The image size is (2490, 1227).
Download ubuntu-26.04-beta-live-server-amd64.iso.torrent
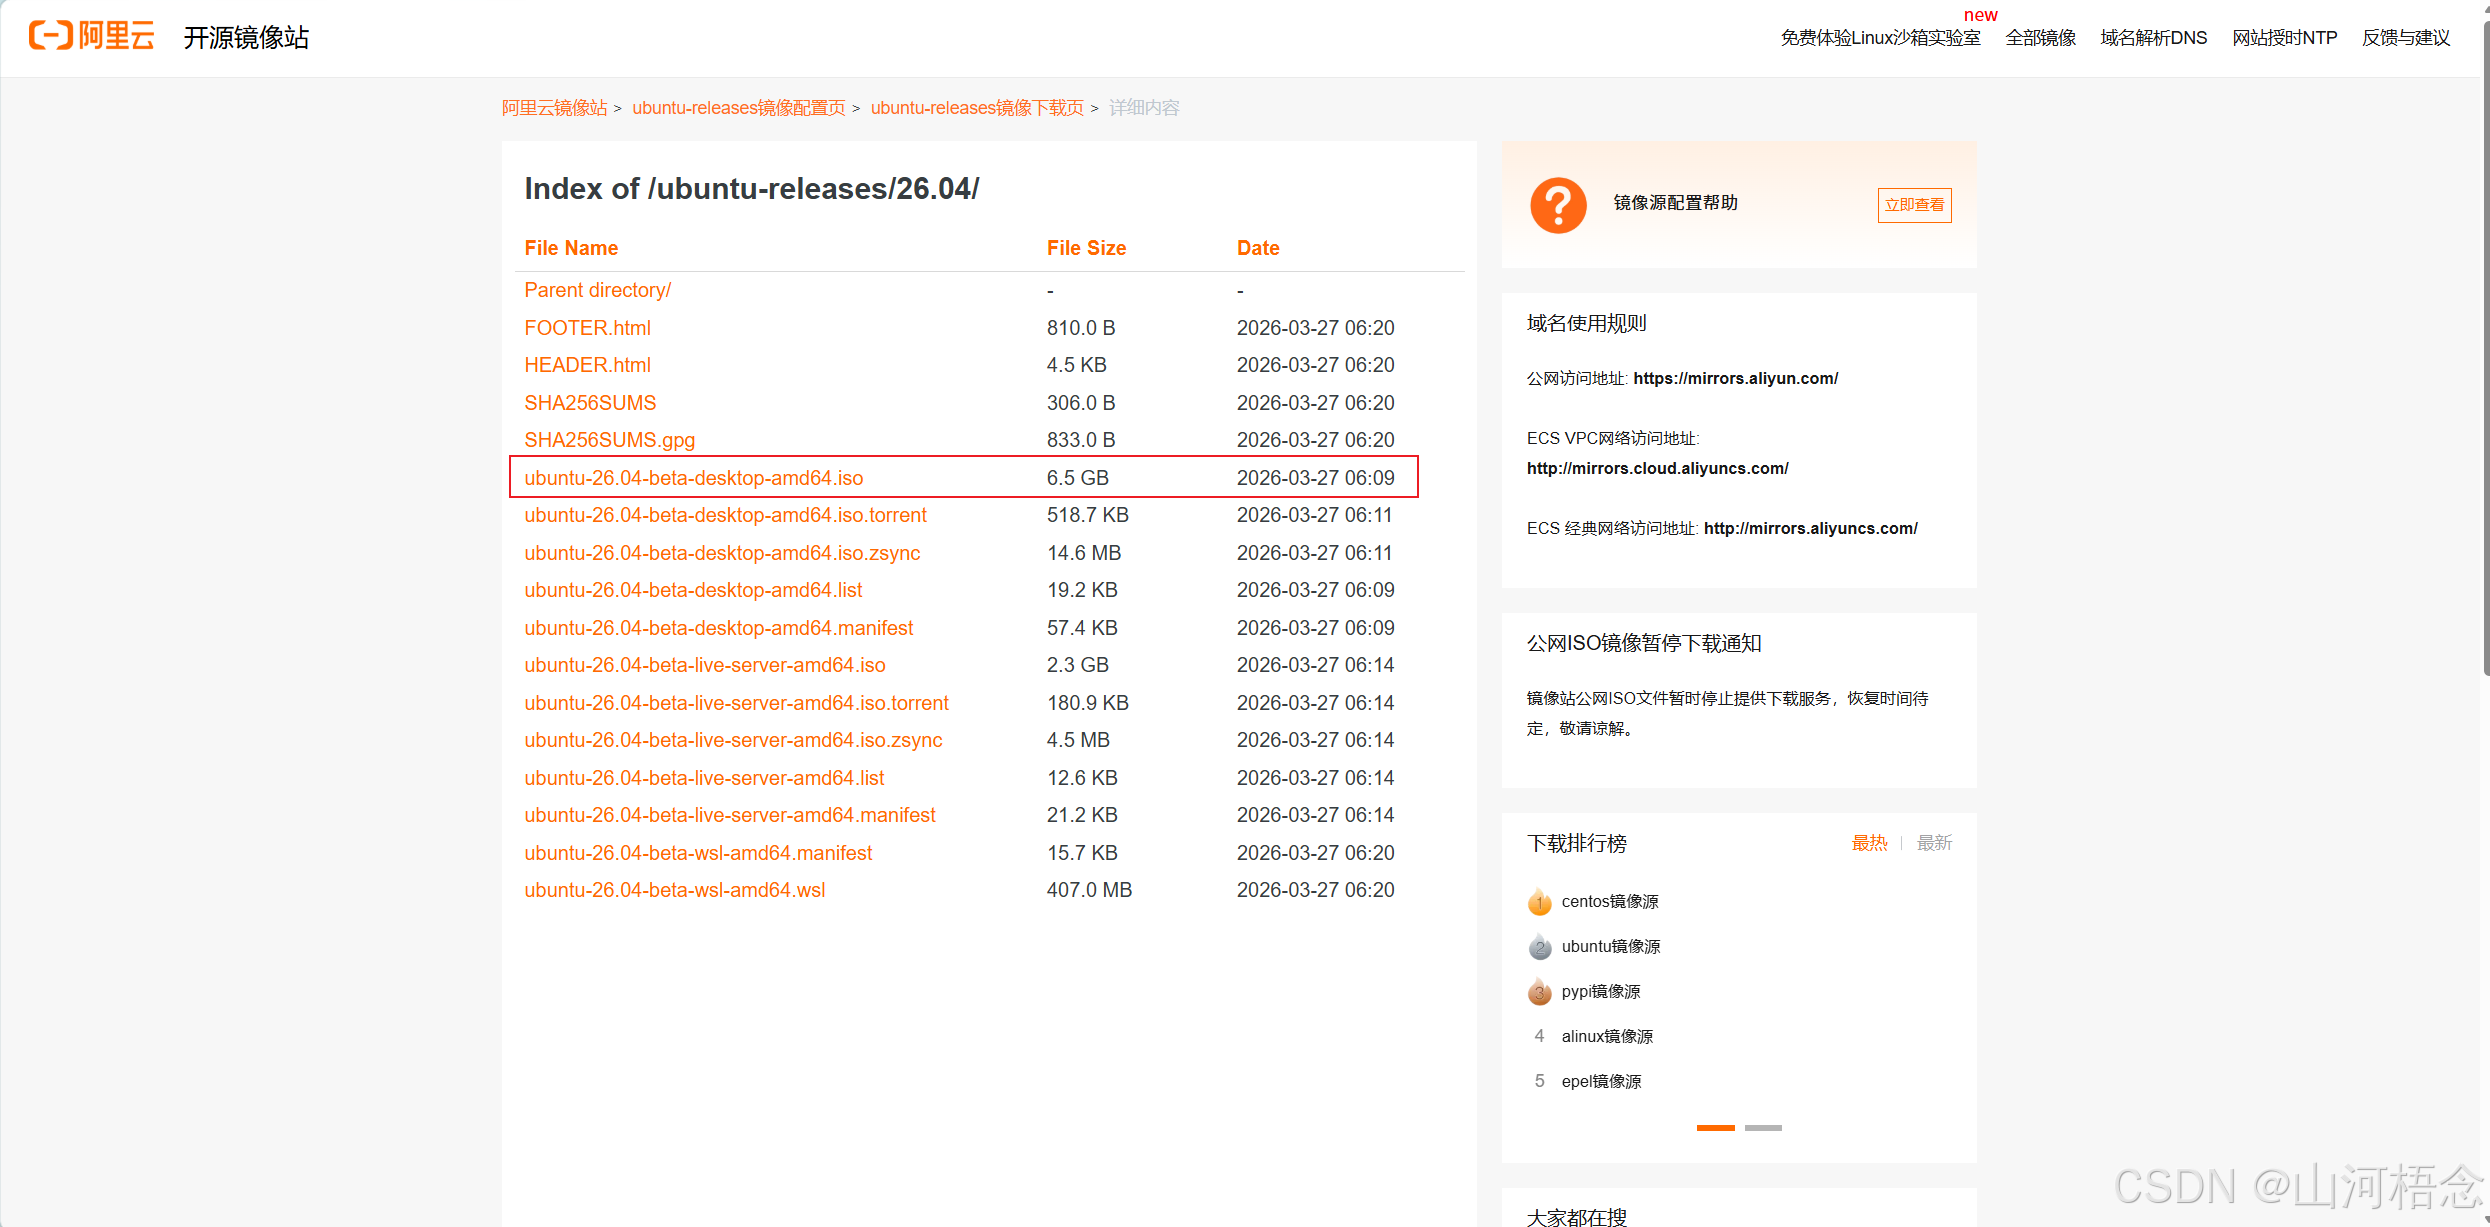(x=736, y=703)
